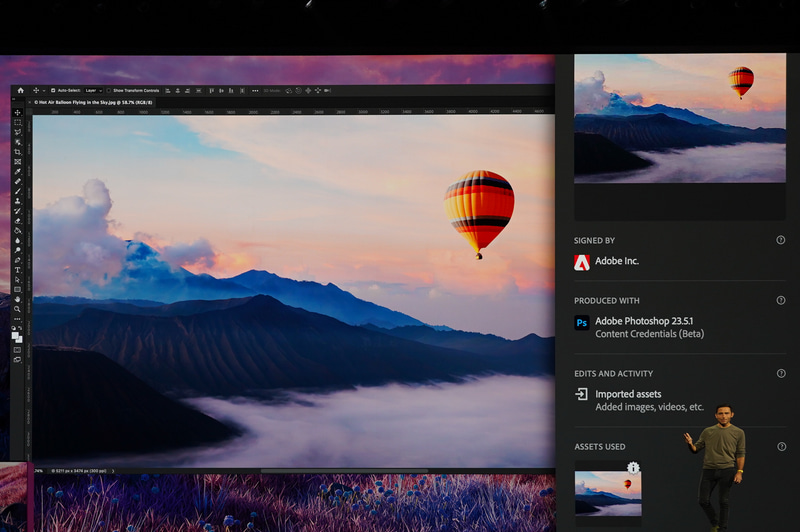Pick the foreground color swatch
This screenshot has height=532, width=800.
(15, 336)
